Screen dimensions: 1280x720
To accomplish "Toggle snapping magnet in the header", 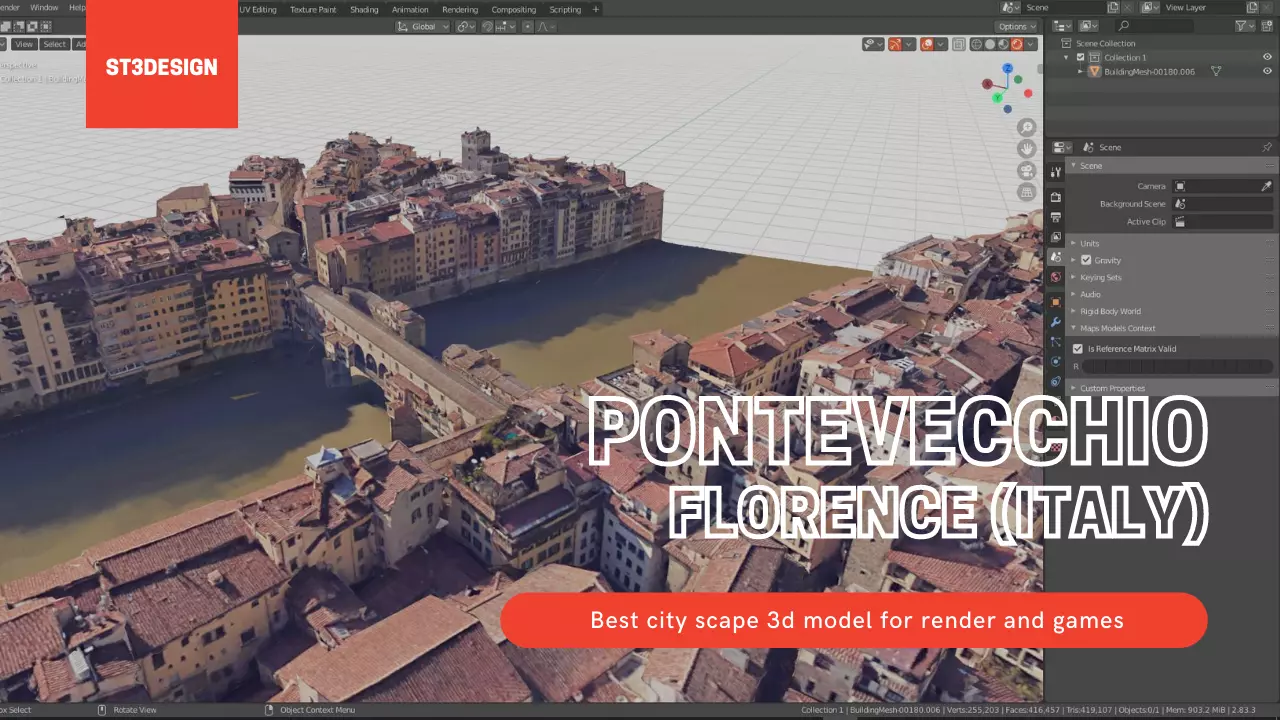I will click(487, 26).
